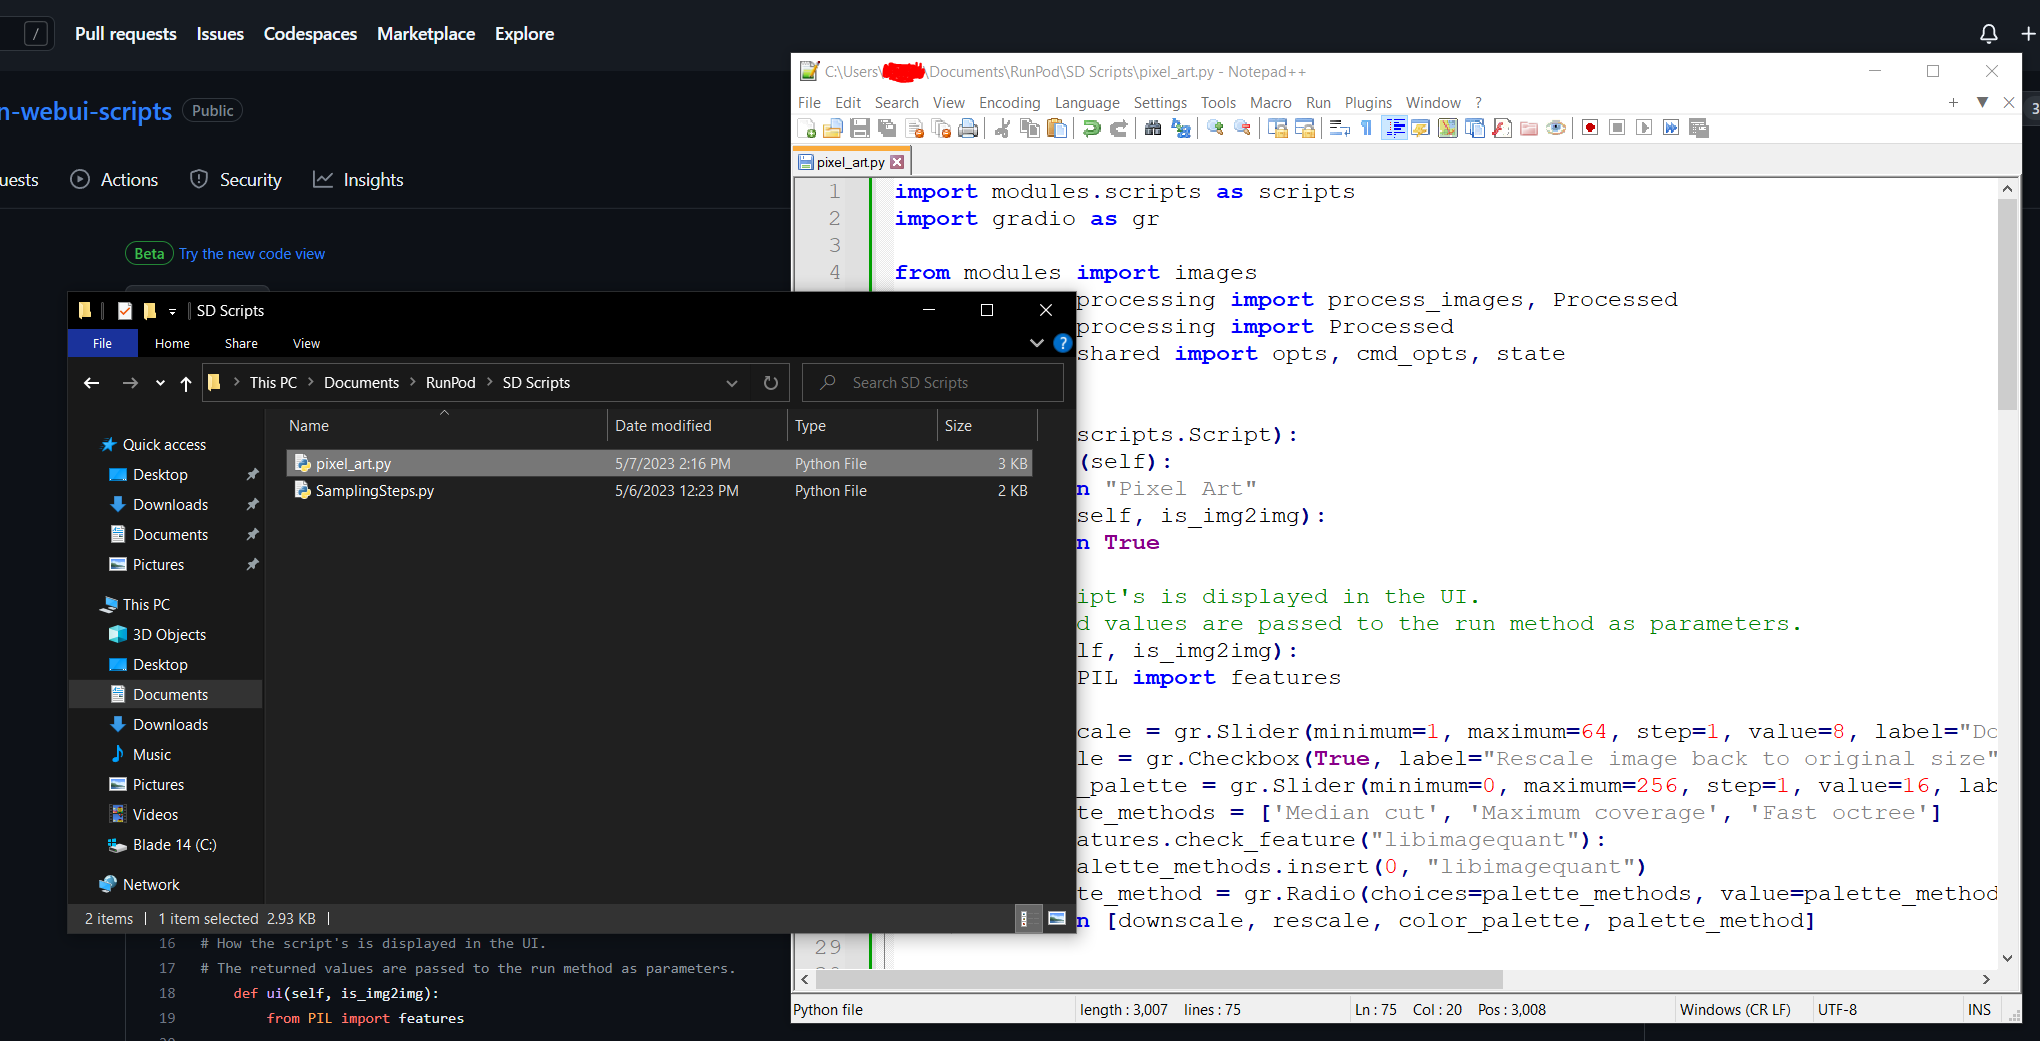Start macro recording with the red dot
This screenshot has width=2040, height=1041.
pyautogui.click(x=1590, y=128)
